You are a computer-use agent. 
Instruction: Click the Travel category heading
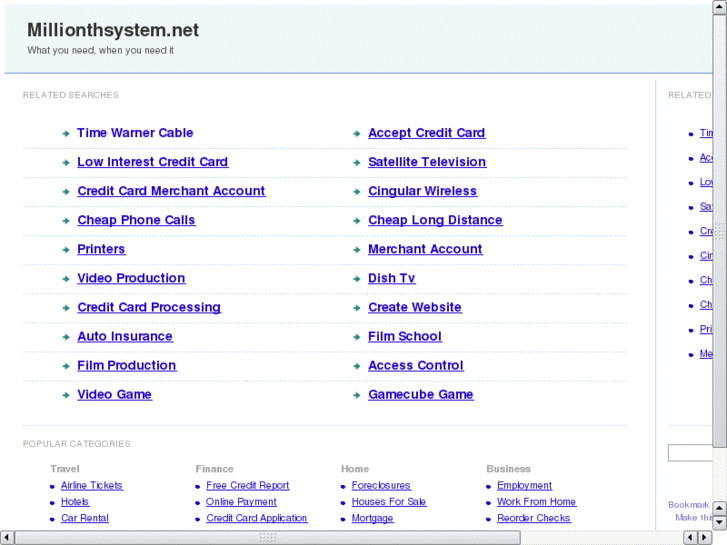point(65,469)
